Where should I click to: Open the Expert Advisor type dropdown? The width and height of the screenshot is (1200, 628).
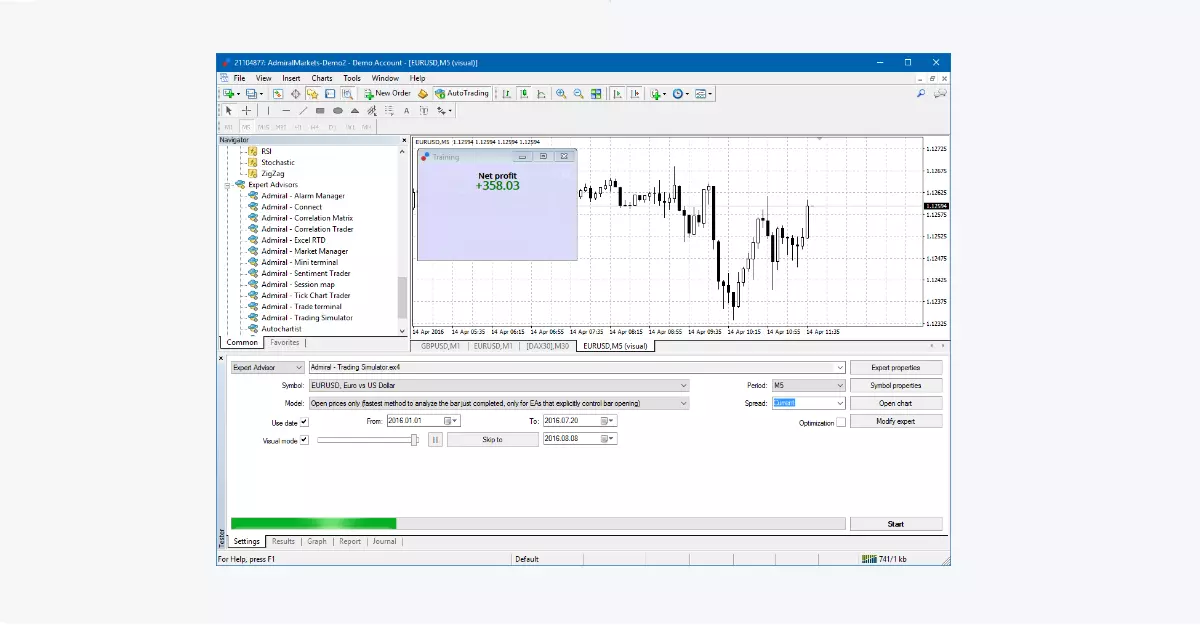[x=267, y=367]
